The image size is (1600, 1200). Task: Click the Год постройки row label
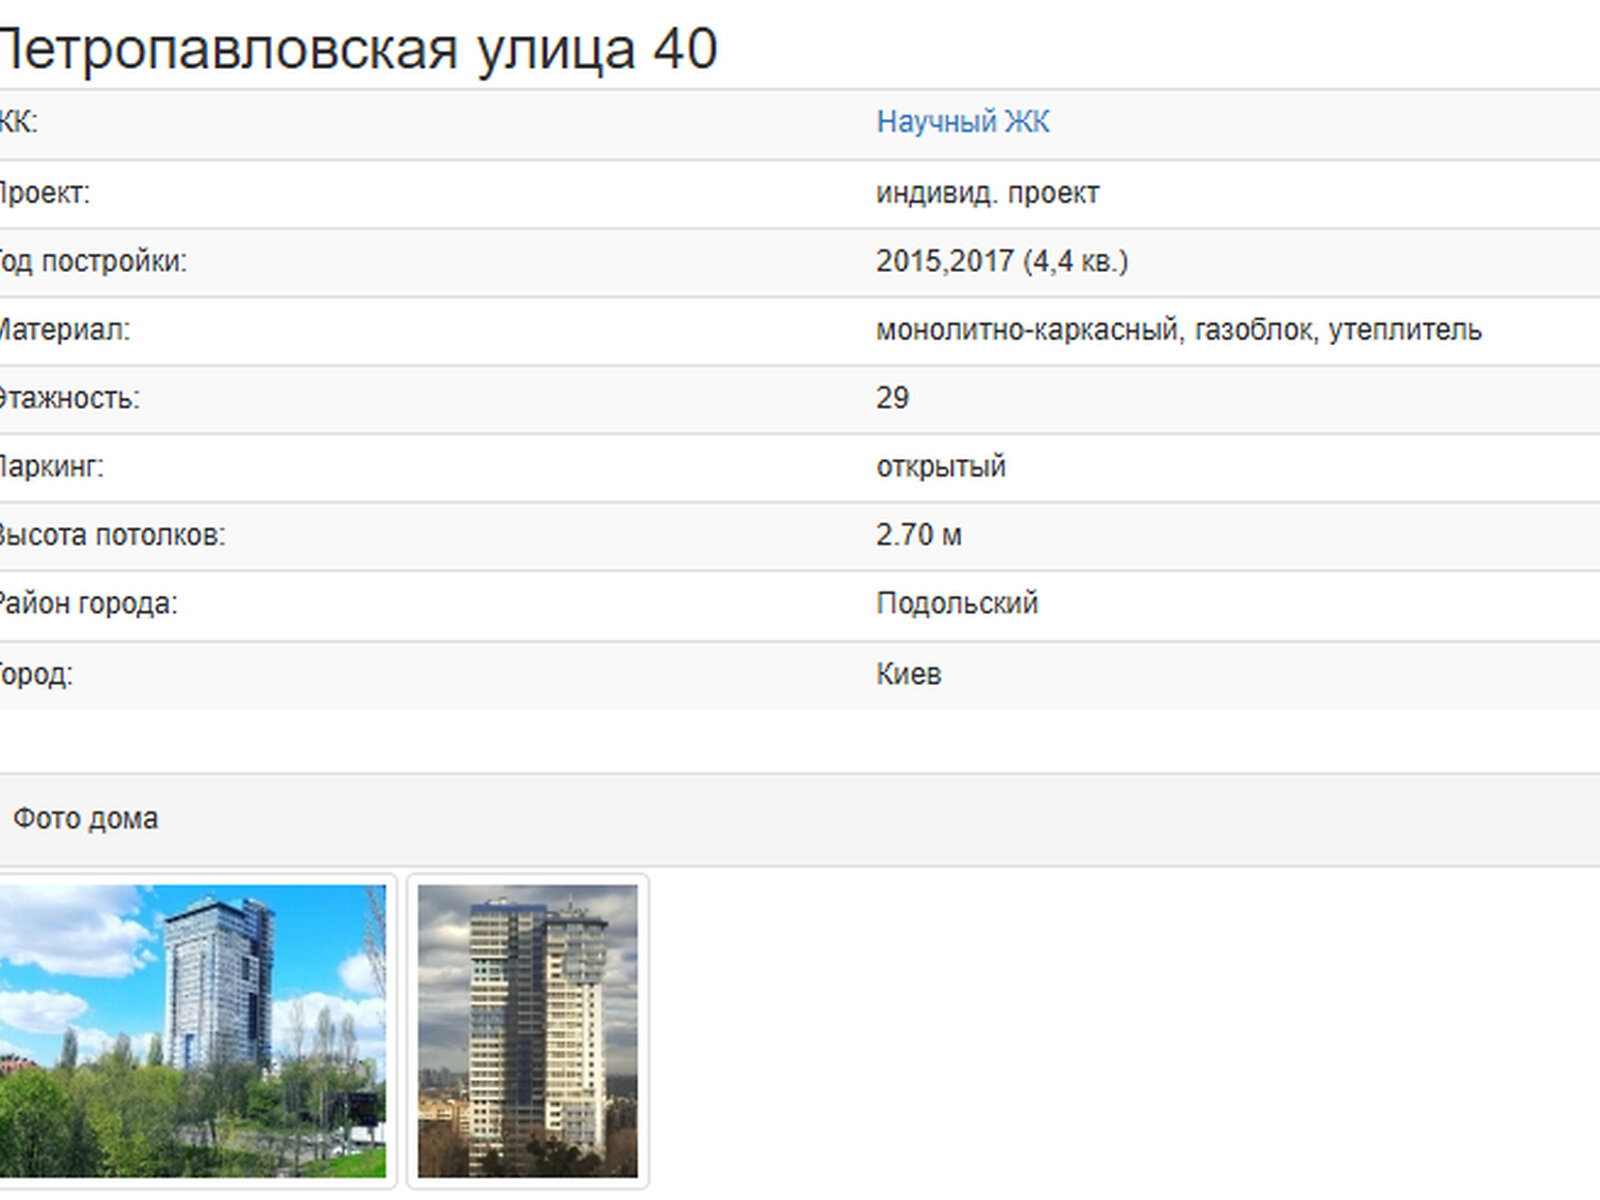point(92,261)
